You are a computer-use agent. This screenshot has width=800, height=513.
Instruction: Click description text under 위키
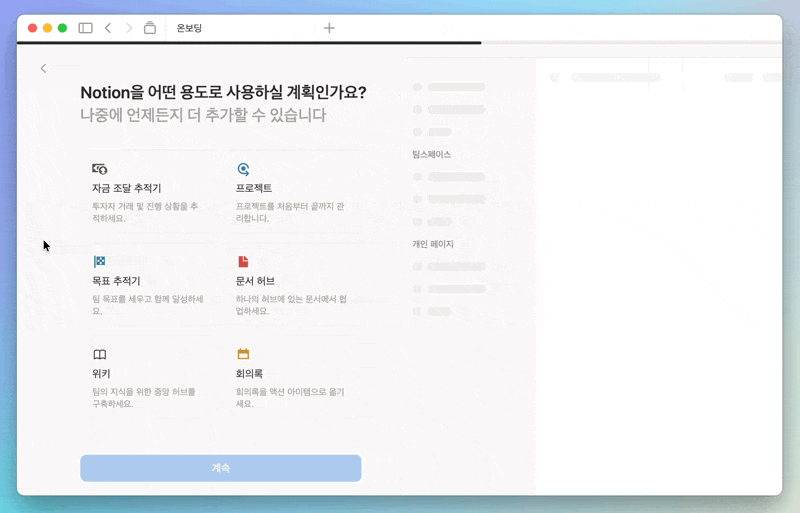point(144,398)
